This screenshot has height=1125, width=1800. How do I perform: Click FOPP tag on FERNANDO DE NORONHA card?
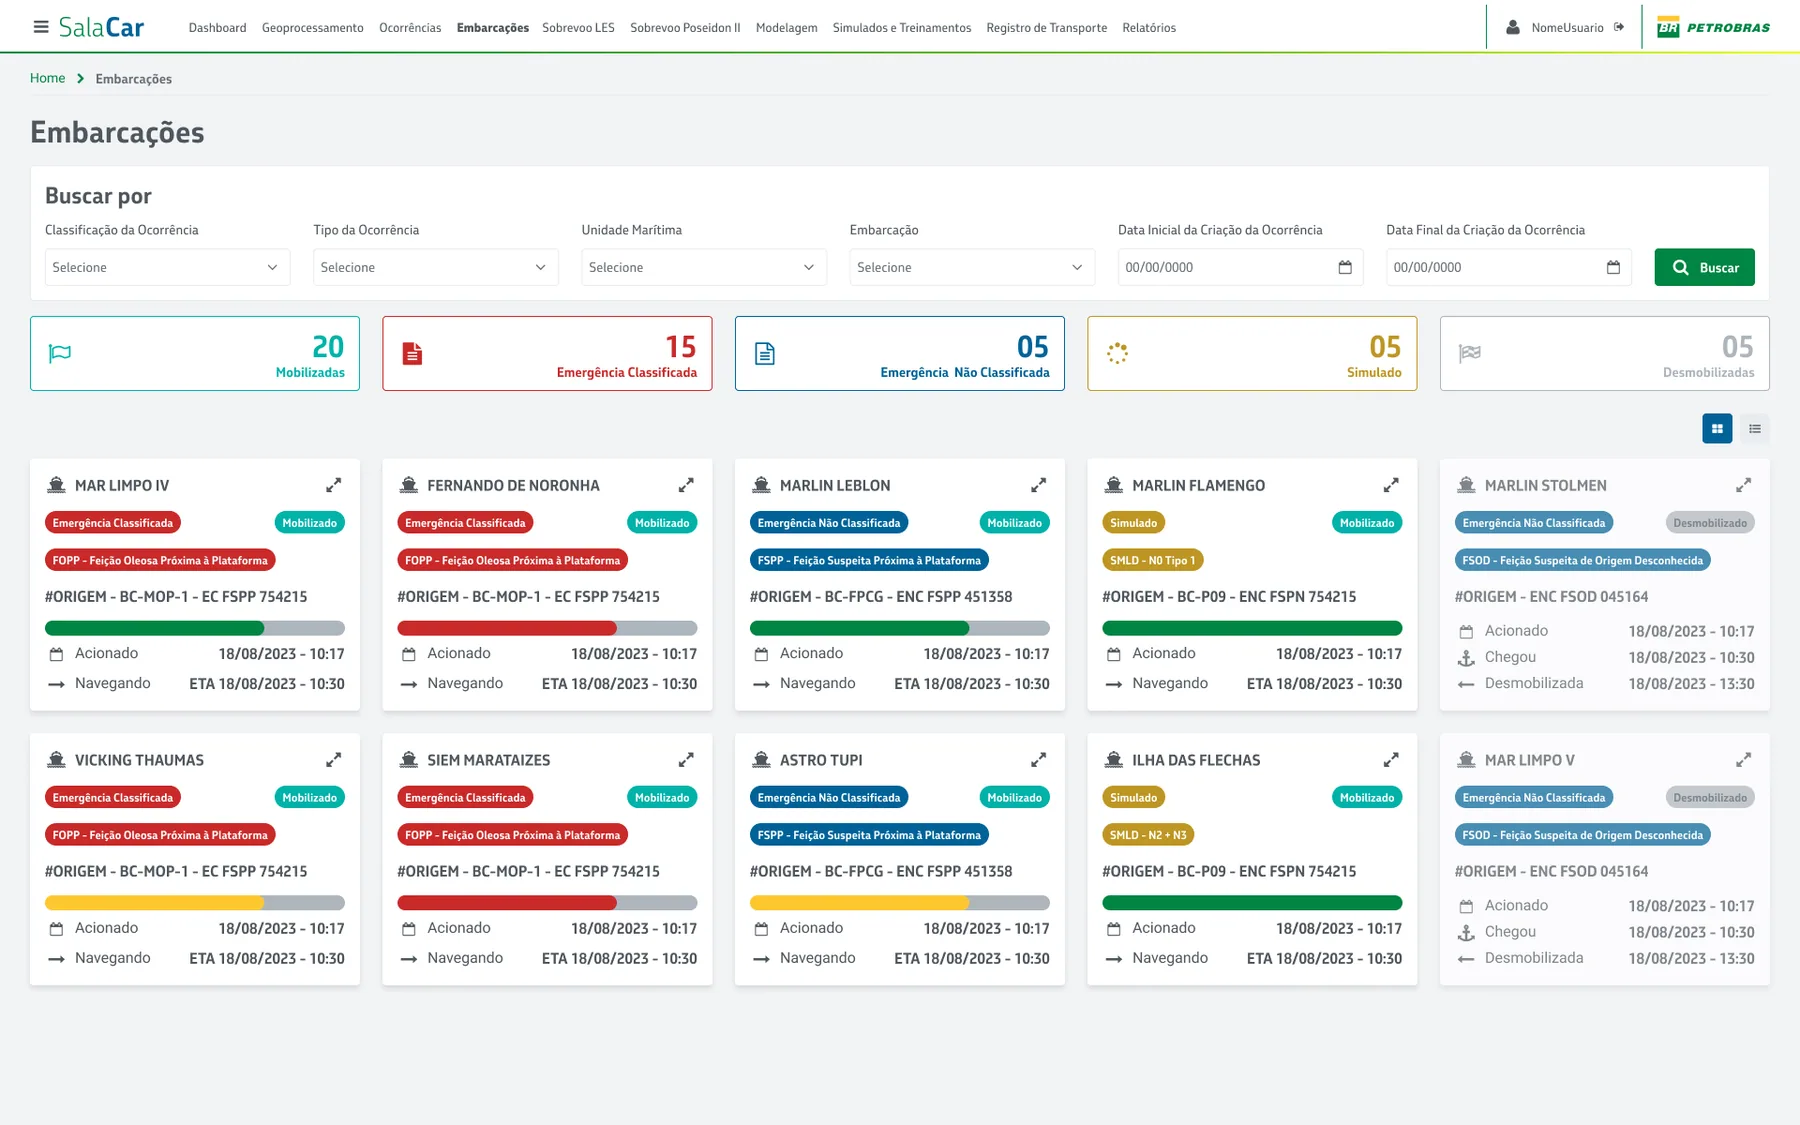point(512,560)
